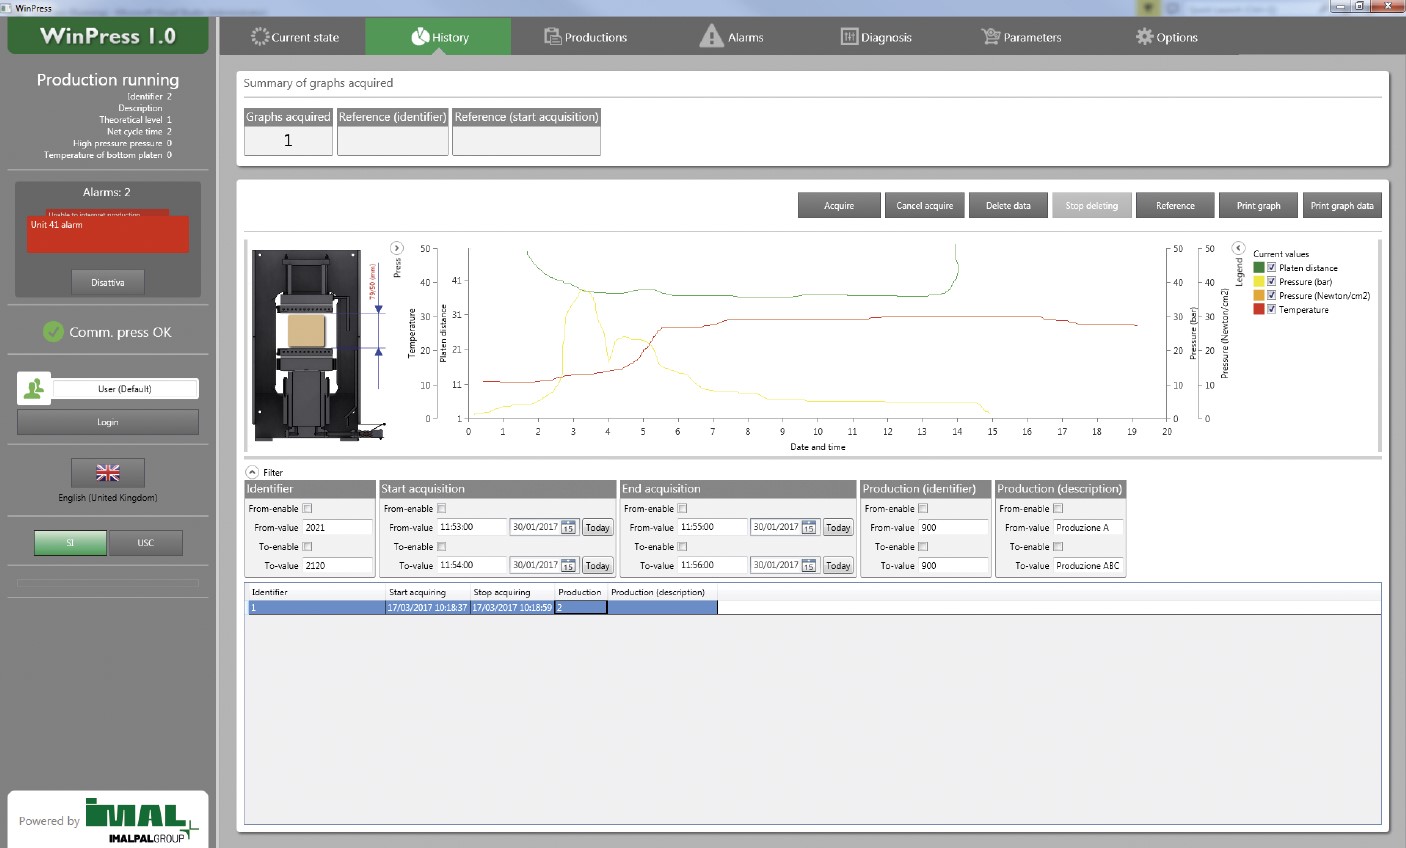Toggle Temperature checkbox in legend
The height and width of the screenshot is (848, 1406).
tap(1272, 310)
